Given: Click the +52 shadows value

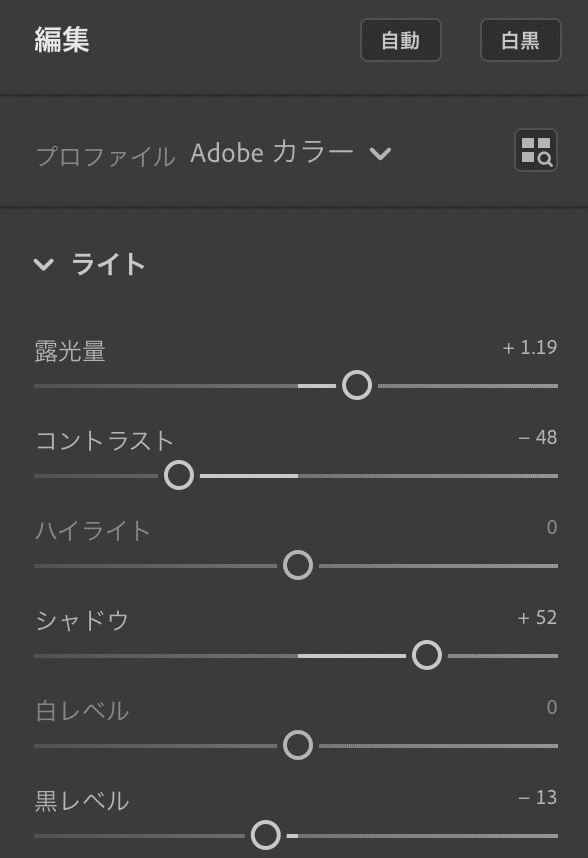Looking at the screenshot, I should (x=538, y=617).
